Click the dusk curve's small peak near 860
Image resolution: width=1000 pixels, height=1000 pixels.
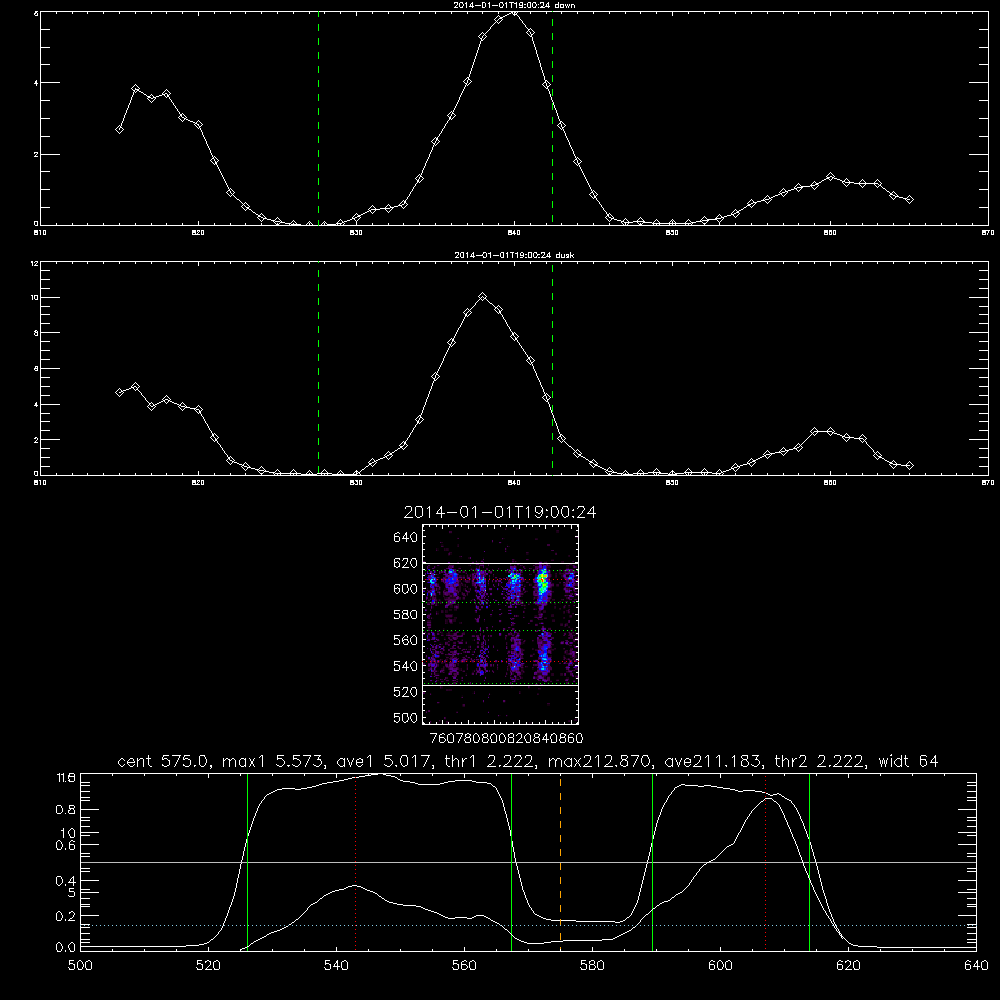coord(830,431)
